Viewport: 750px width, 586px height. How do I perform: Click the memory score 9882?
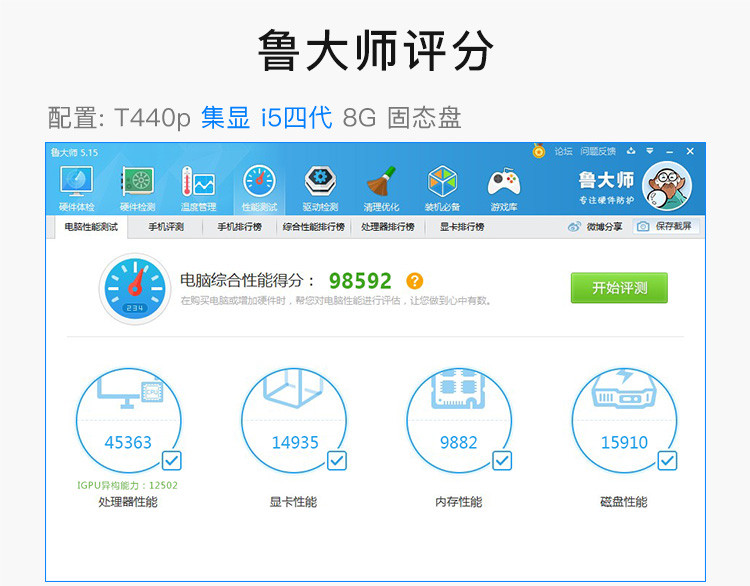coord(459,442)
